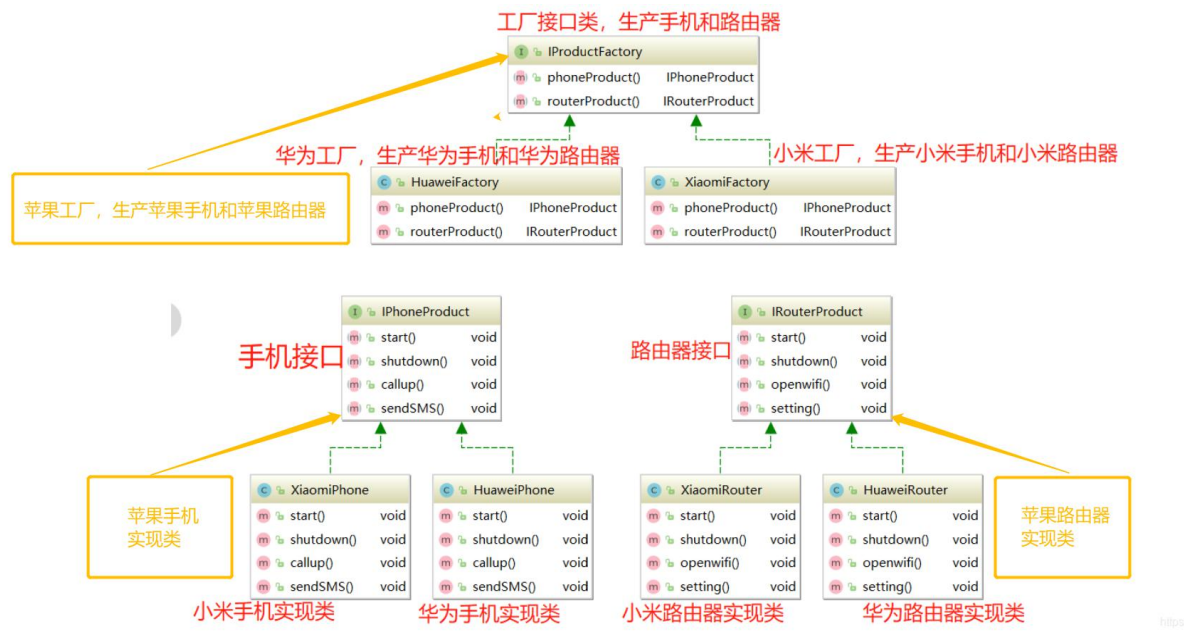
Task: Click sendSMS() method name in HuaweiPhone
Action: coord(504,587)
